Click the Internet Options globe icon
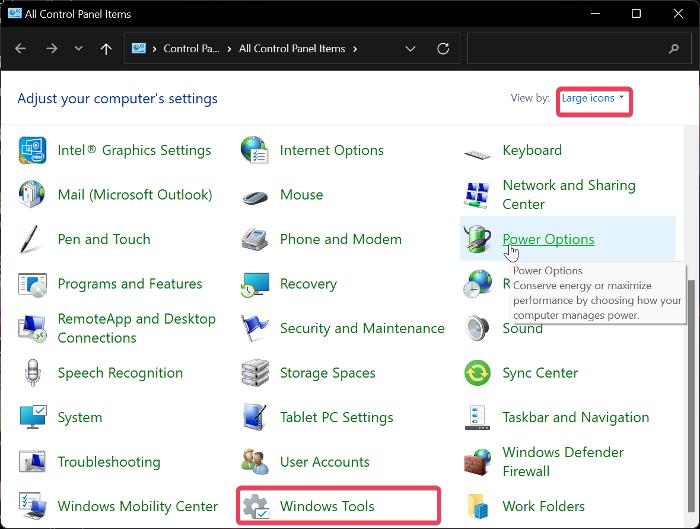700x529 pixels. [x=254, y=150]
